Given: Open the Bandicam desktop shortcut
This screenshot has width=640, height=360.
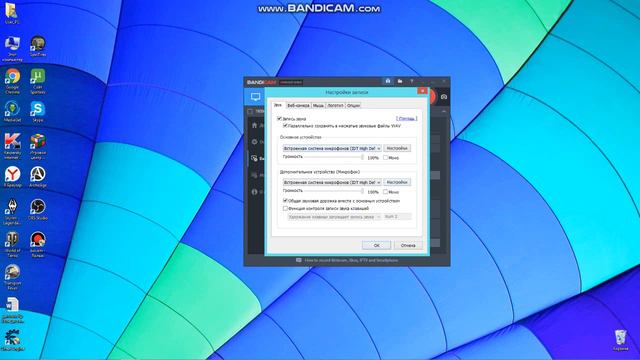Looking at the screenshot, I should coord(38,244).
